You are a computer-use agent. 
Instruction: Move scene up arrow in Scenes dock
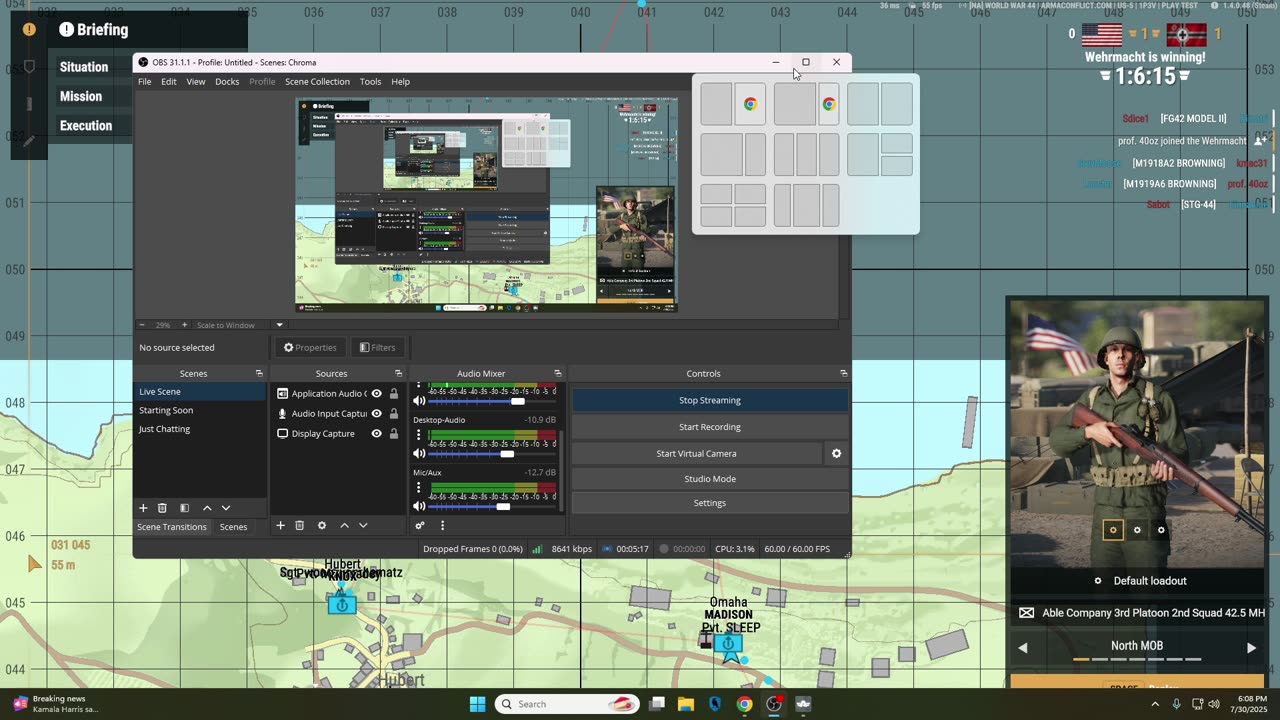point(207,508)
